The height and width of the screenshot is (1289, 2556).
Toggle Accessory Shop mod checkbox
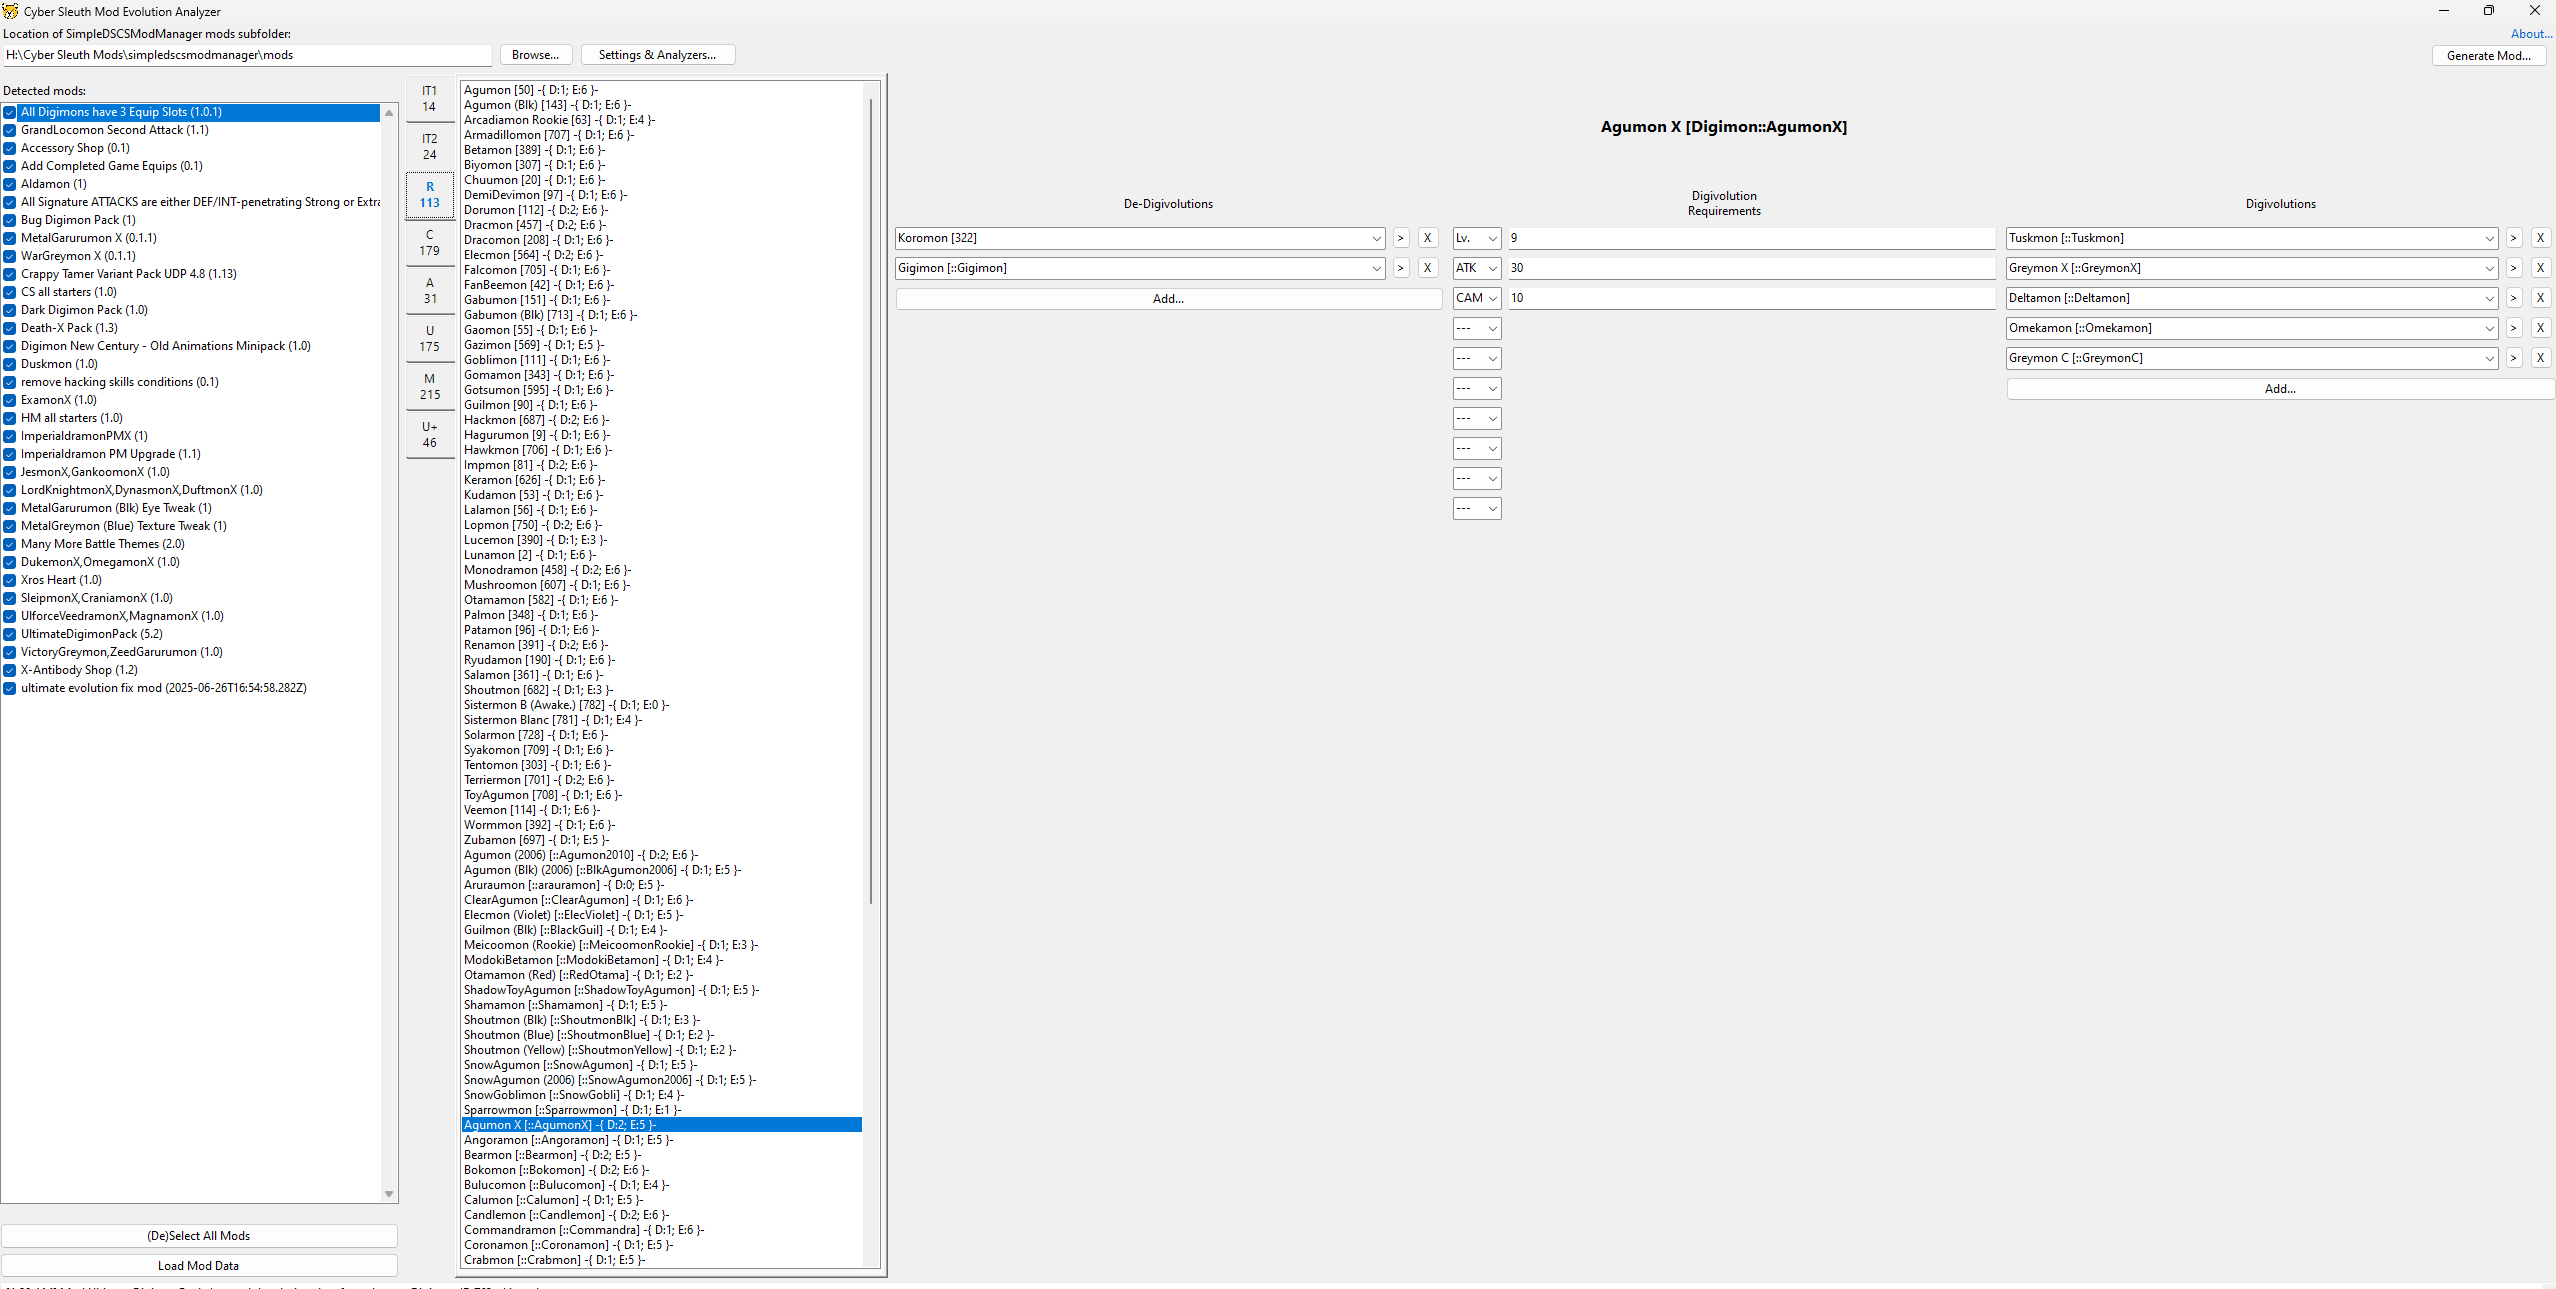pos(10,148)
